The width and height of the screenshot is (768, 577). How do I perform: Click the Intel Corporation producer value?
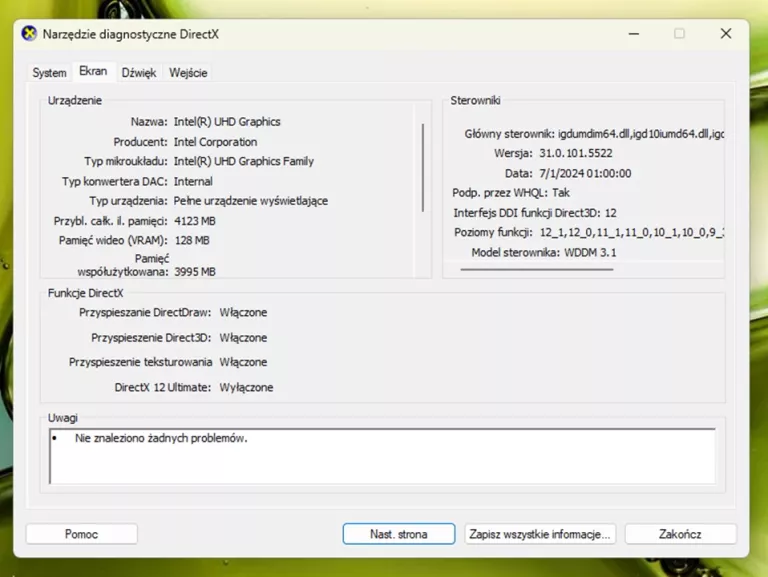tap(216, 142)
